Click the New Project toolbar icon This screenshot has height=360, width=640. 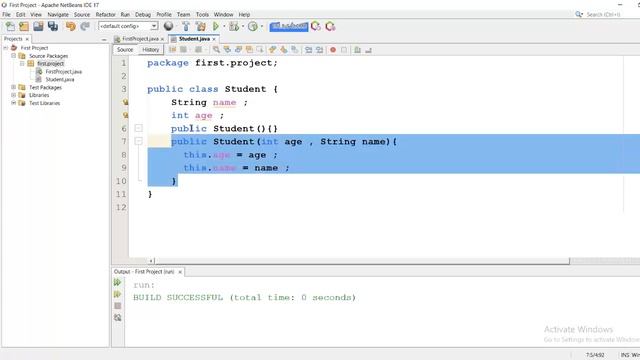tap(24, 27)
